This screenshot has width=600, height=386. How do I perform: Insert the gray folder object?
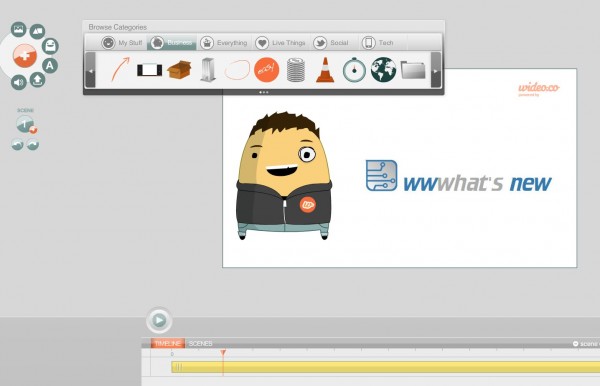pos(413,70)
